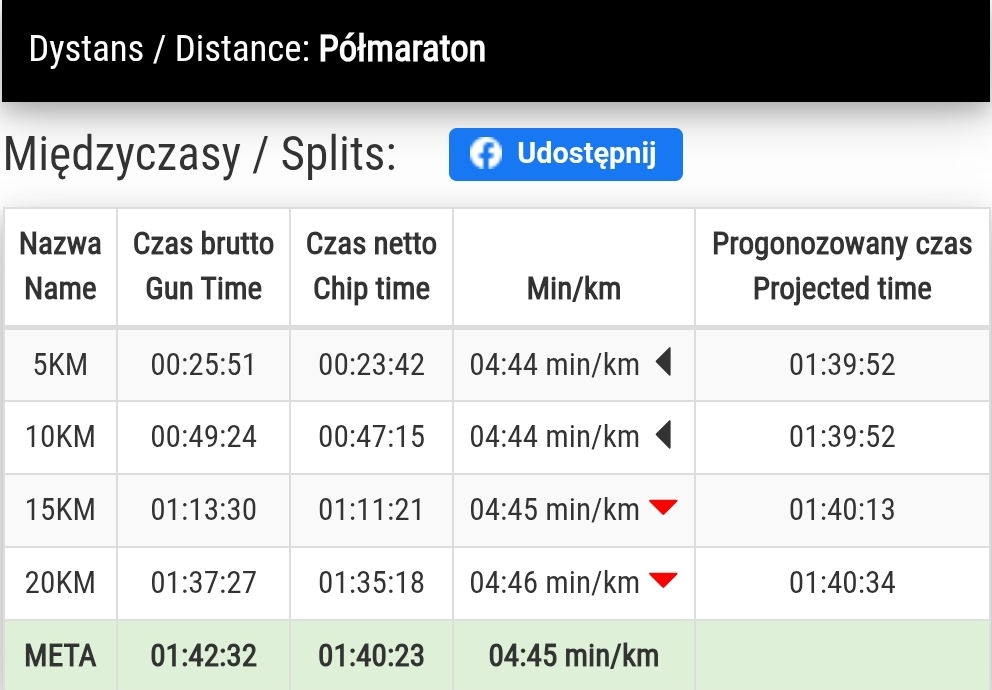Click the Czas brutto Gun Time header
The width and height of the screenshot is (992, 690).
[x=203, y=266]
